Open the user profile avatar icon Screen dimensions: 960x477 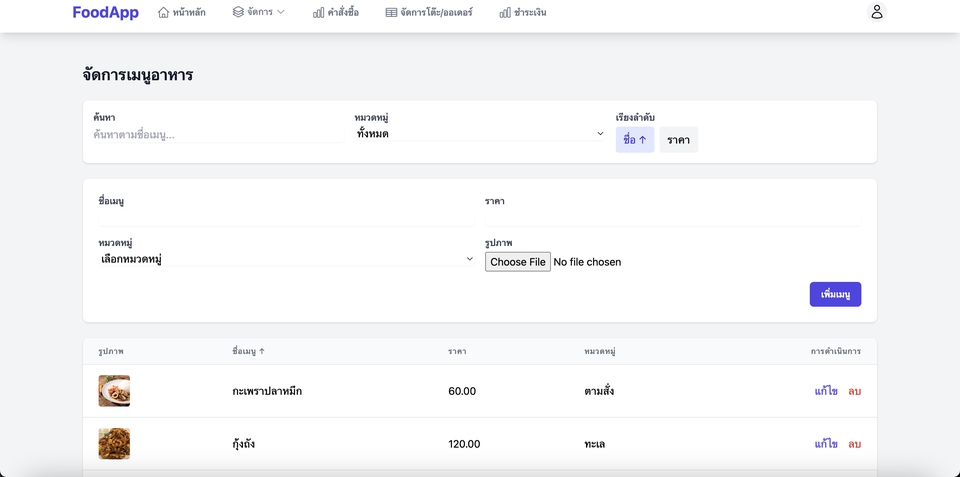coord(877,12)
